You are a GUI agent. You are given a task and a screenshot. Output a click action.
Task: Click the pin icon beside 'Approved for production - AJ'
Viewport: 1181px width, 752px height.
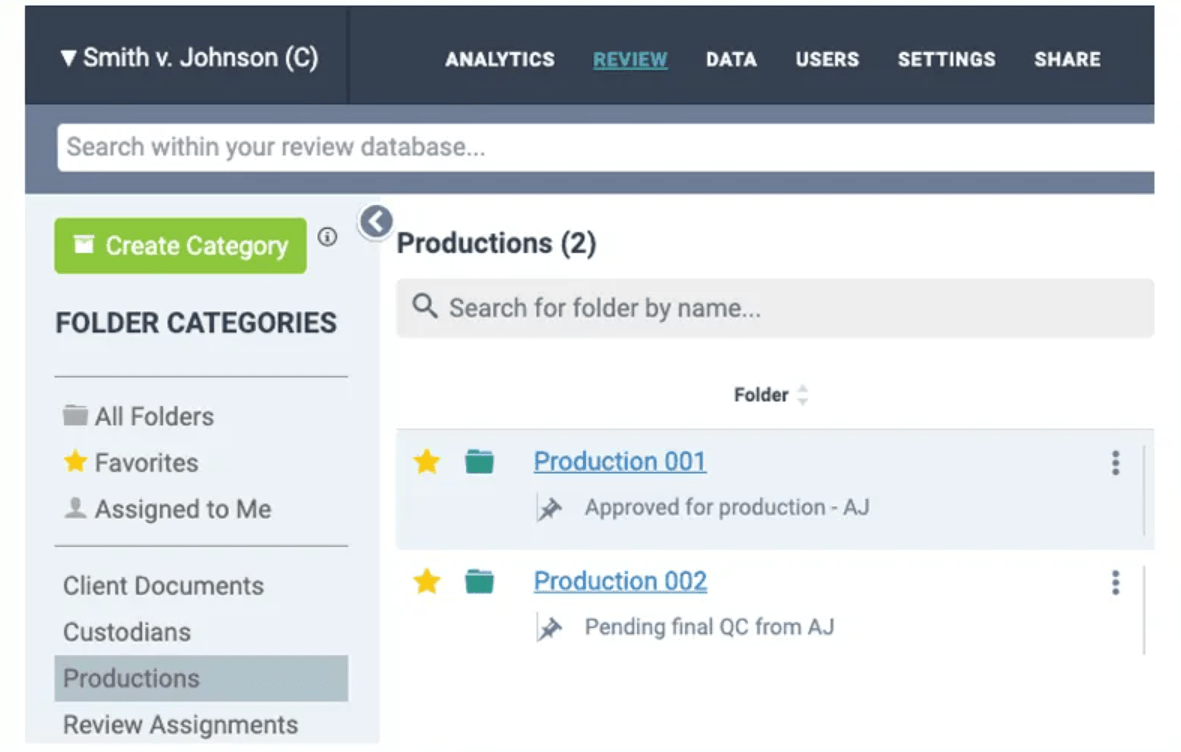tap(549, 508)
